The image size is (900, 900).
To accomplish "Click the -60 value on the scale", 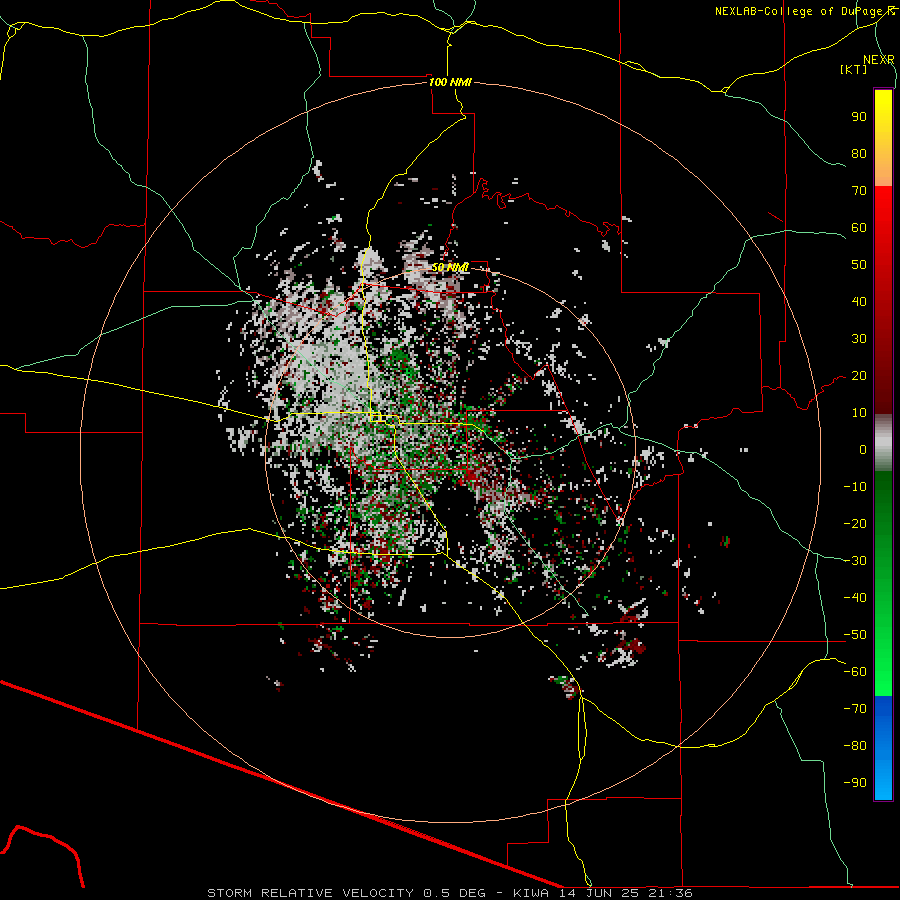I will [855, 672].
